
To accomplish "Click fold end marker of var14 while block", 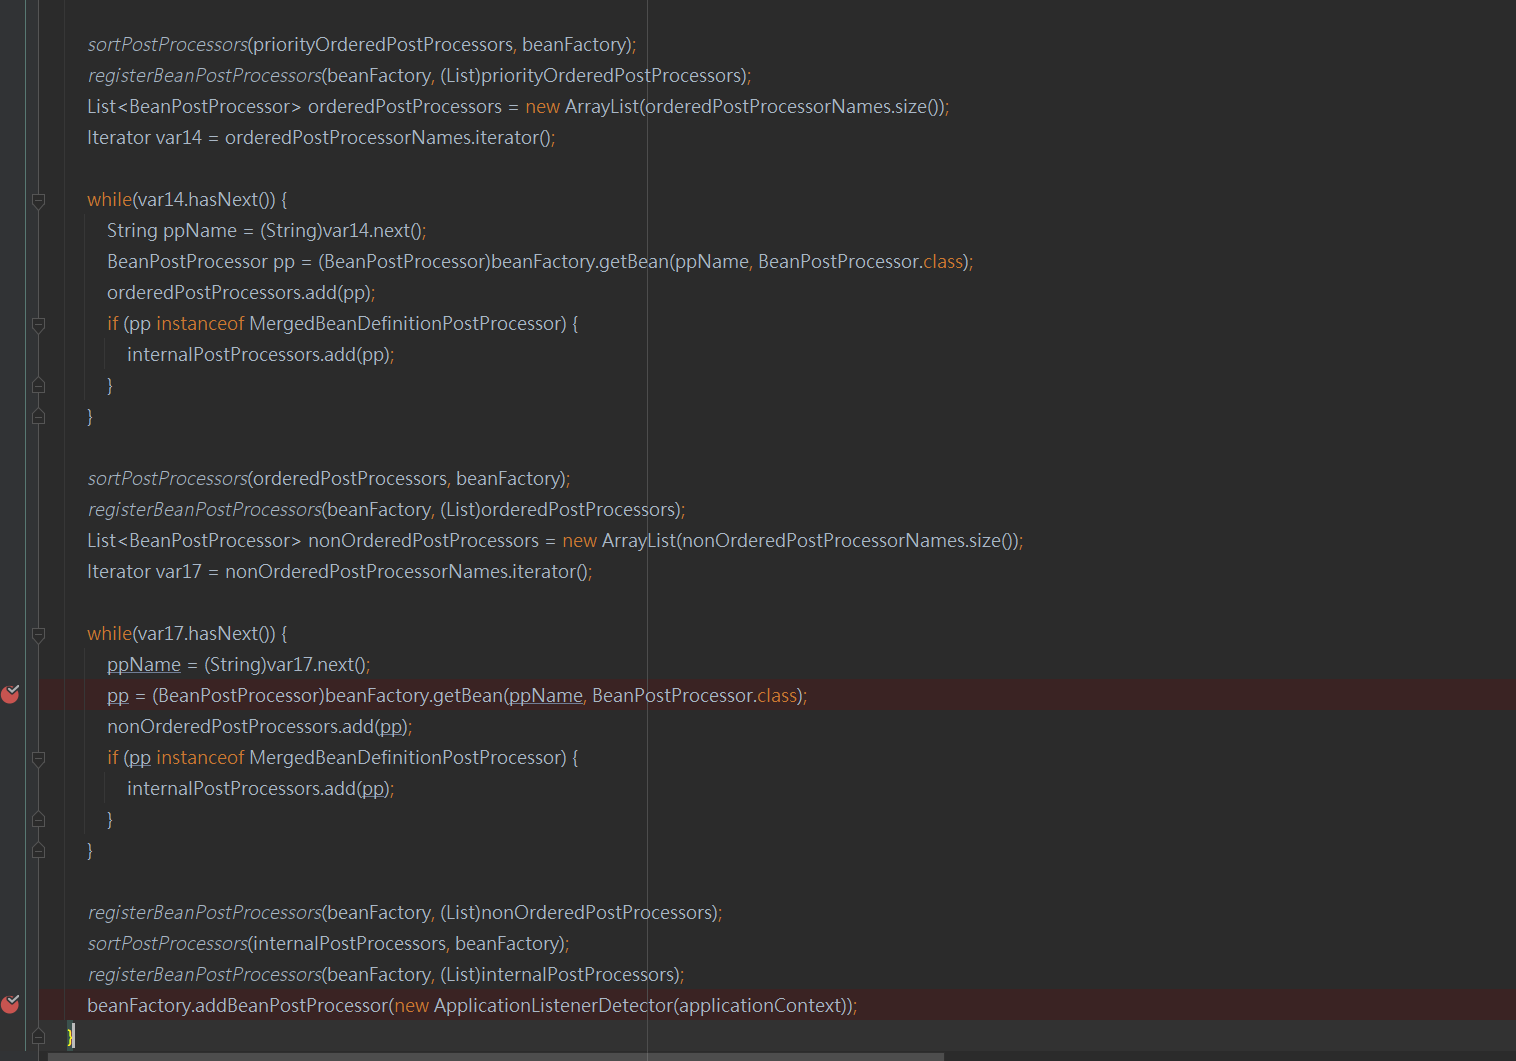I will (38, 416).
